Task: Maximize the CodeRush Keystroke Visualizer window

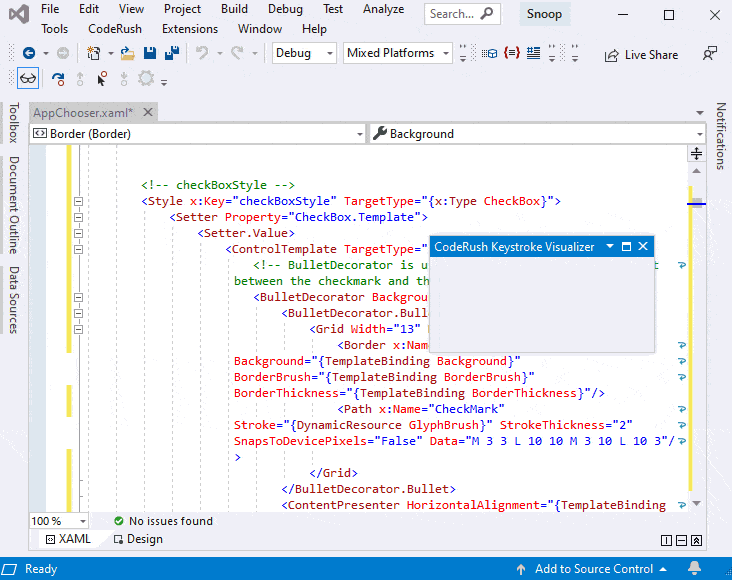Action: coord(626,246)
